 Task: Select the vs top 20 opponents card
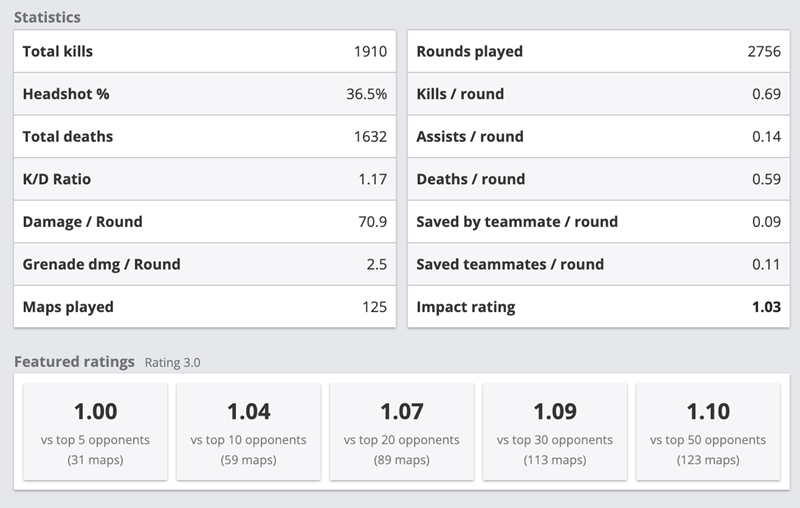tap(401, 431)
